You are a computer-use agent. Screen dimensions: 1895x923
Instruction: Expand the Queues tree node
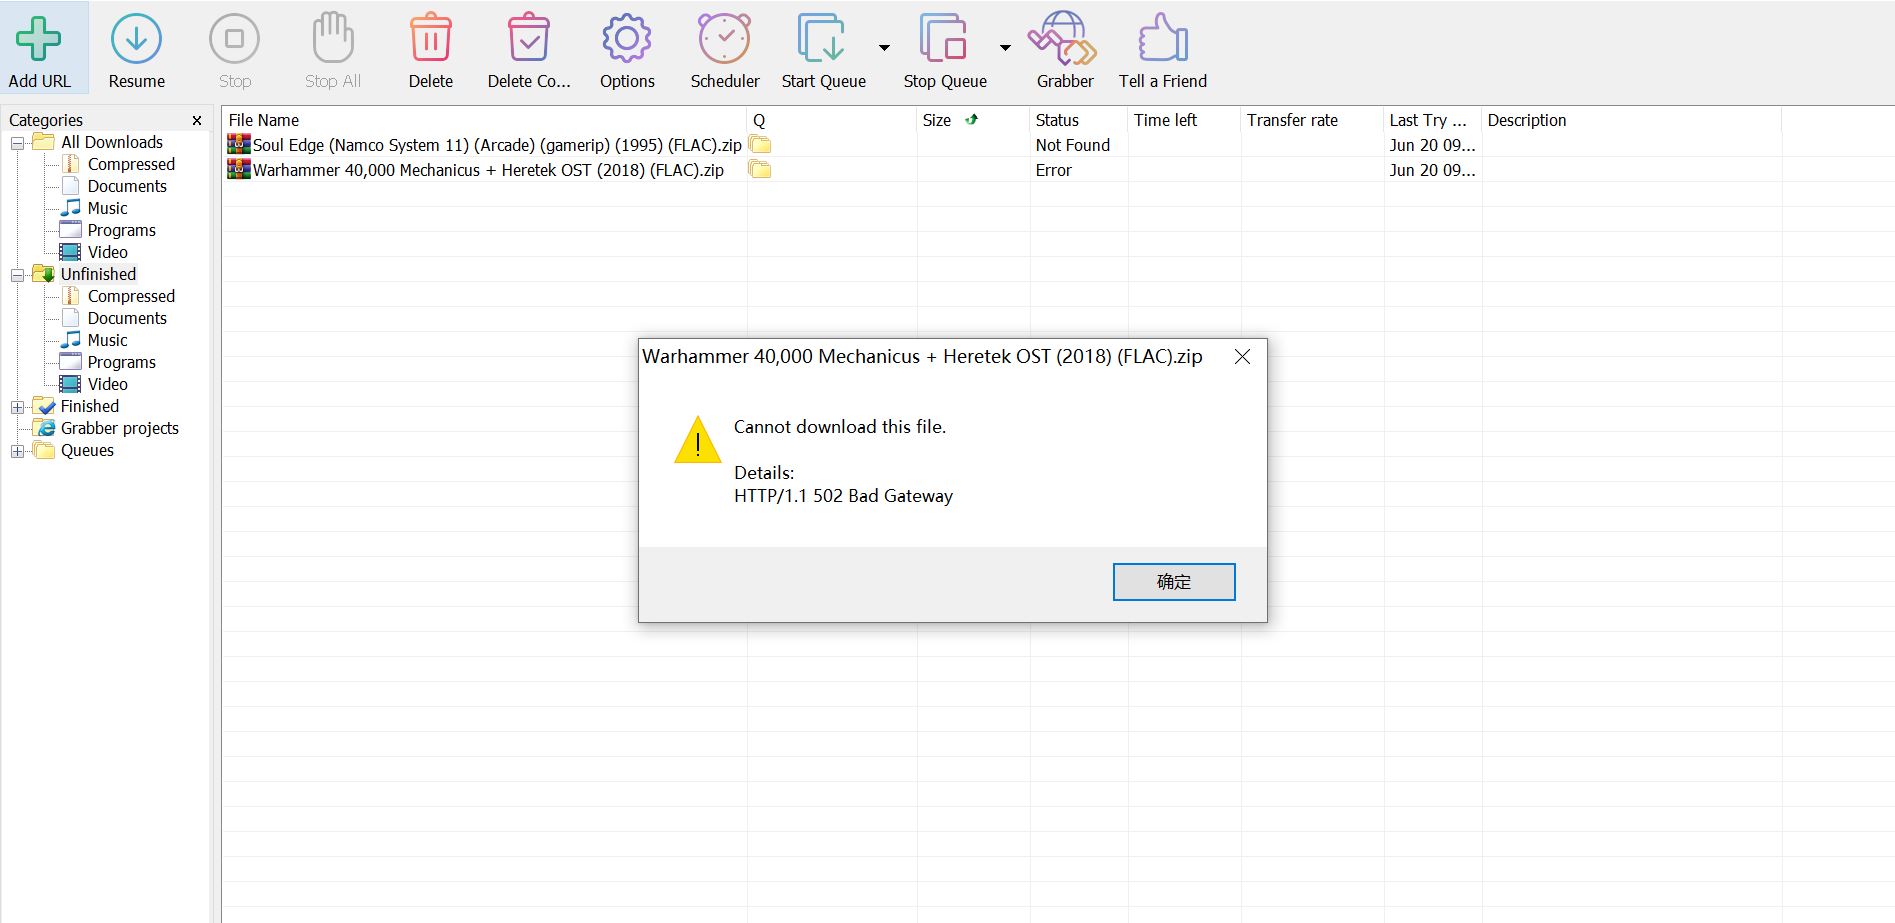pos(17,451)
